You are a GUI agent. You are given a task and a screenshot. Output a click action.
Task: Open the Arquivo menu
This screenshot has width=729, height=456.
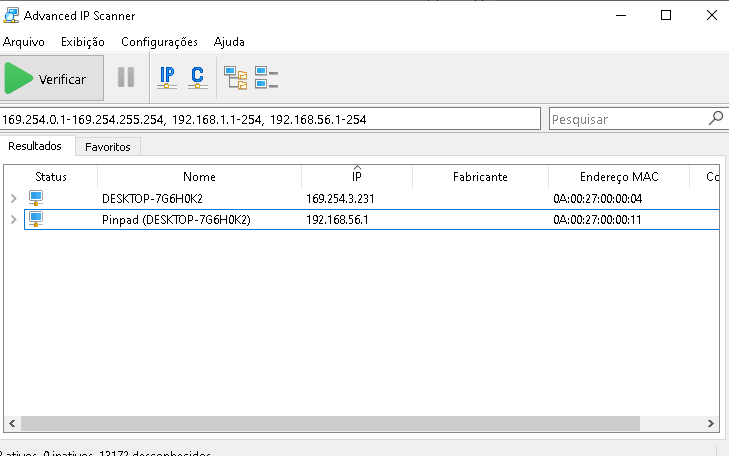[x=24, y=42]
